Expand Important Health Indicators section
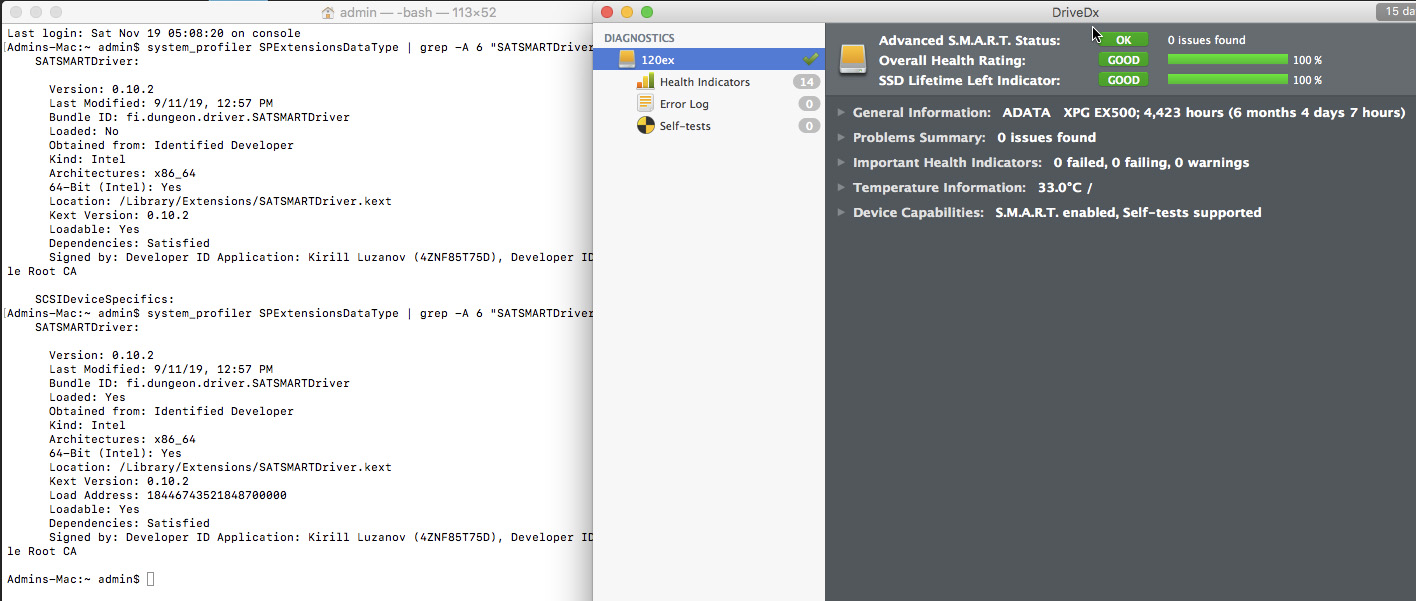The width and height of the screenshot is (1416, 601). tap(841, 163)
